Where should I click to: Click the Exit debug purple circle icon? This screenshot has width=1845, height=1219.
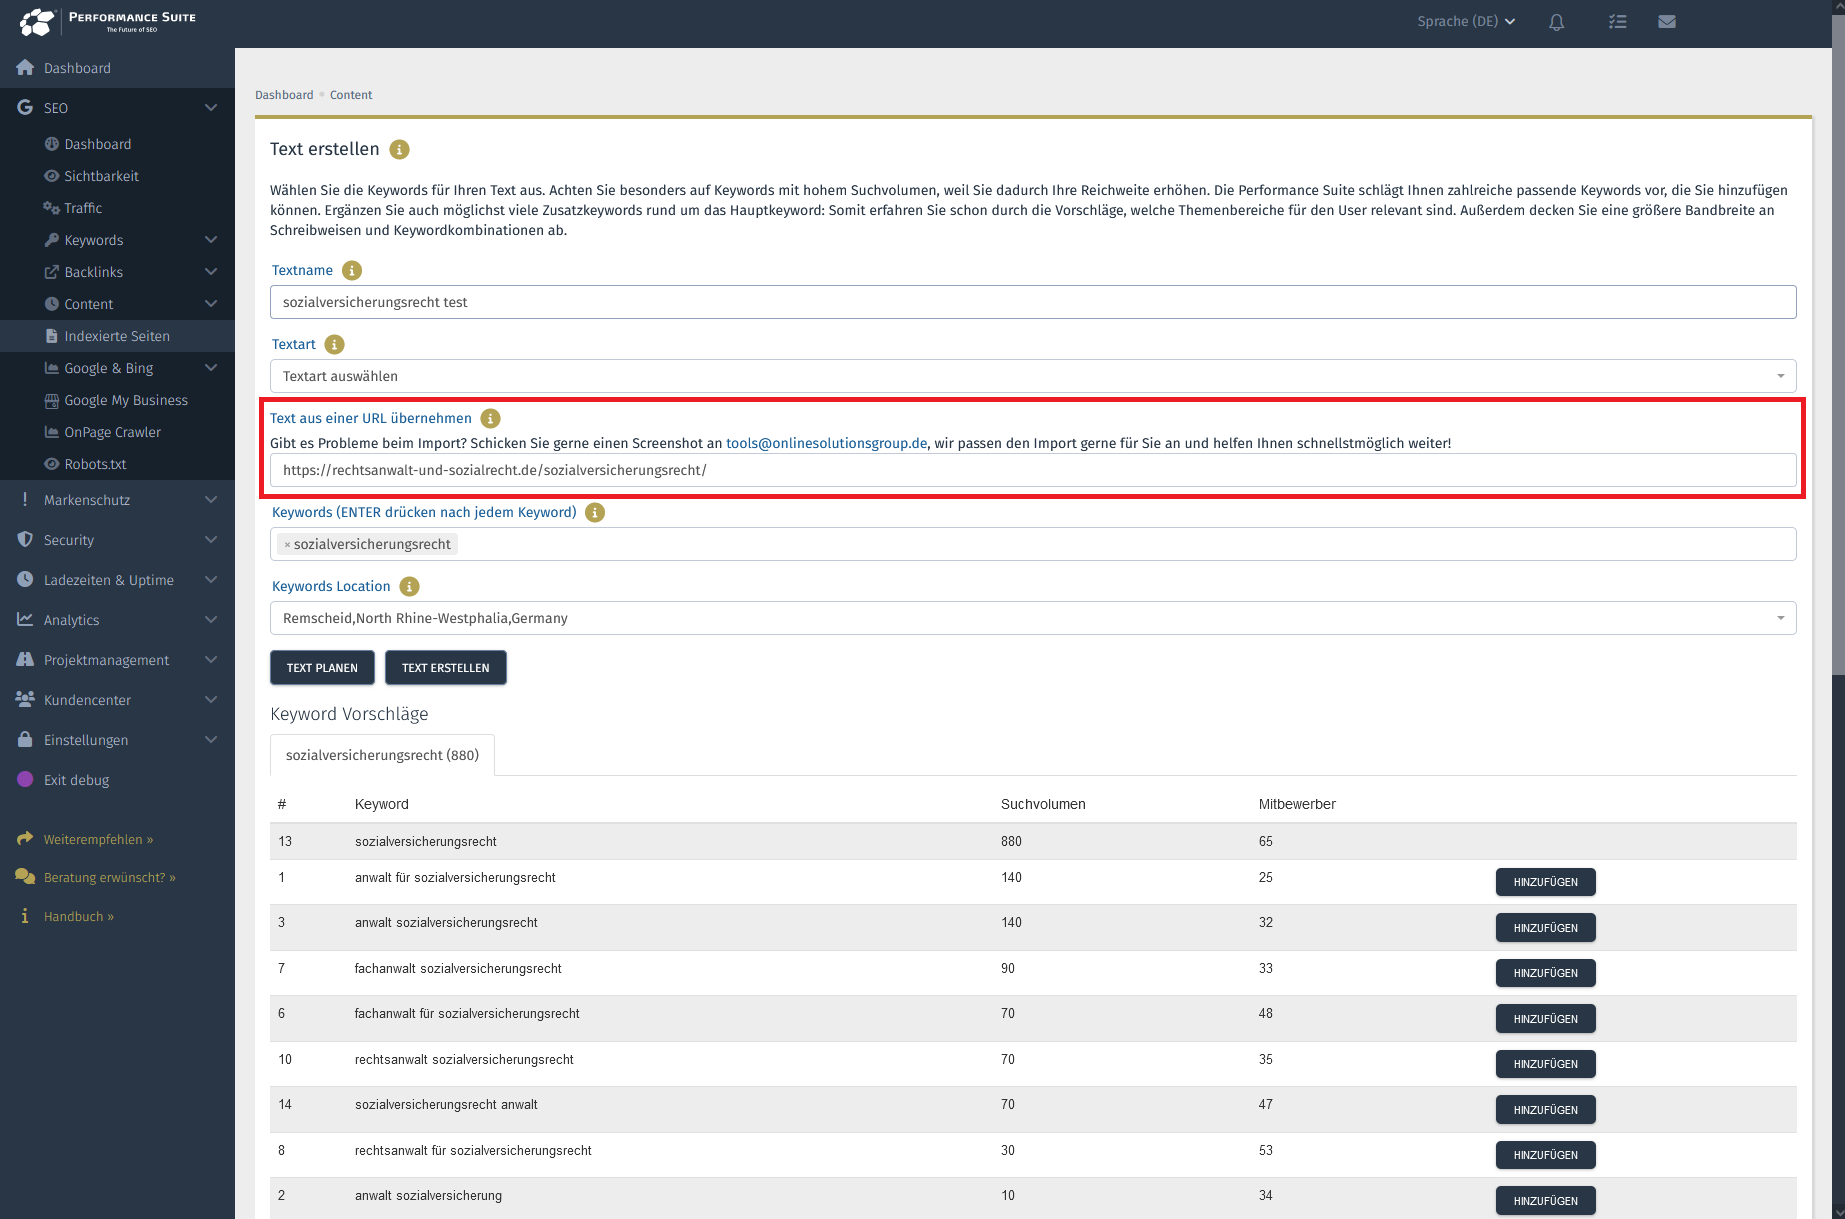[25, 780]
